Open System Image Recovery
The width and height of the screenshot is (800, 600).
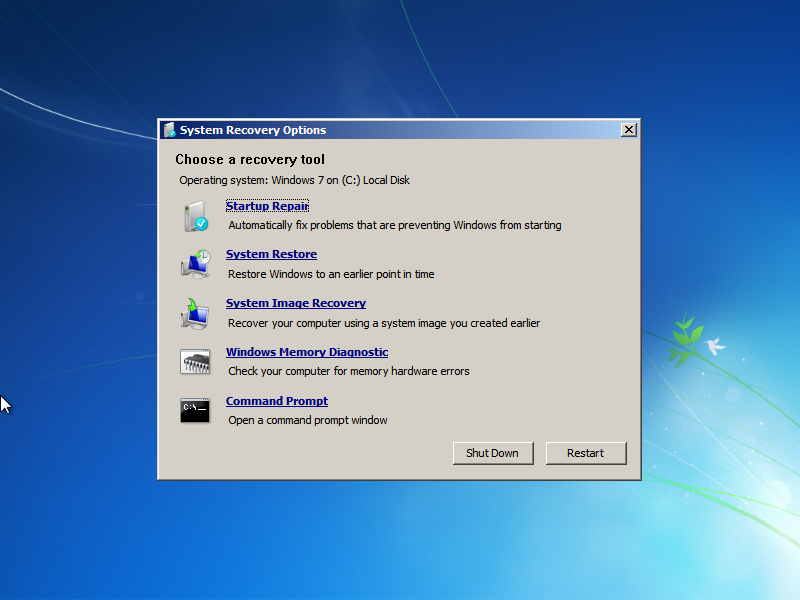295,303
